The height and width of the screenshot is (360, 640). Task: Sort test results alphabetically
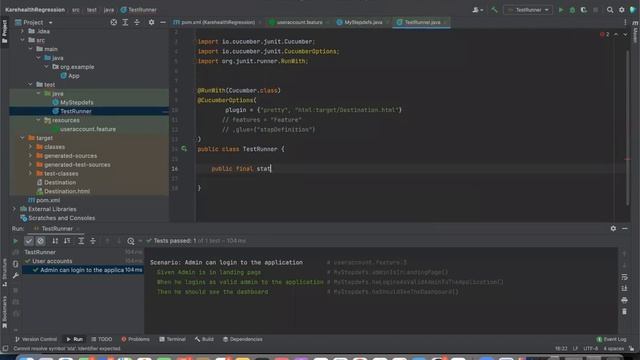tap(55, 241)
